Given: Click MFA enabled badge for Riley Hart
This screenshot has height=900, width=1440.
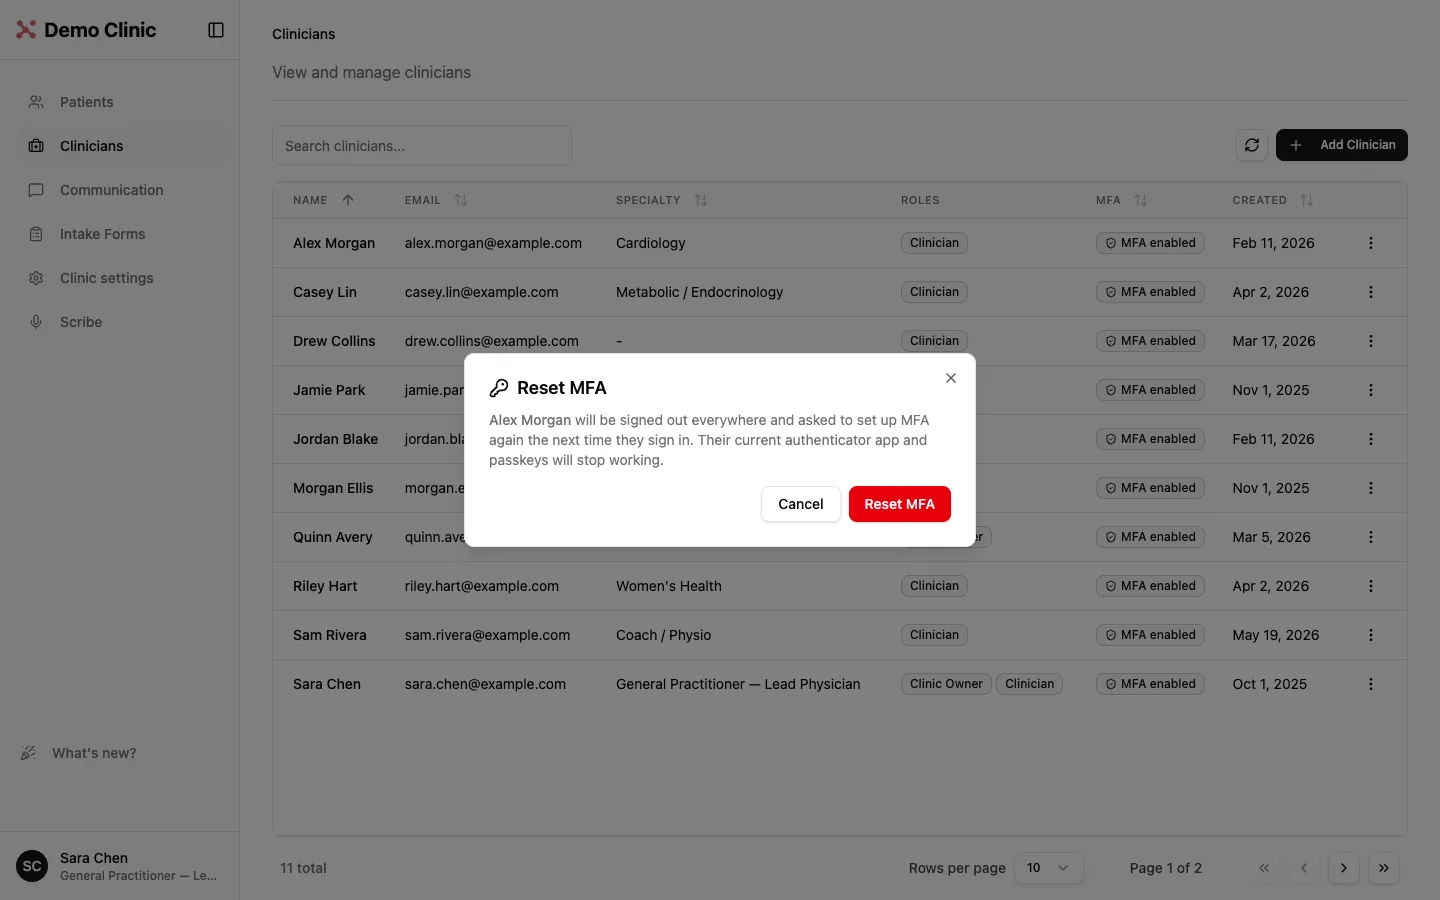Looking at the screenshot, I should click(1150, 586).
